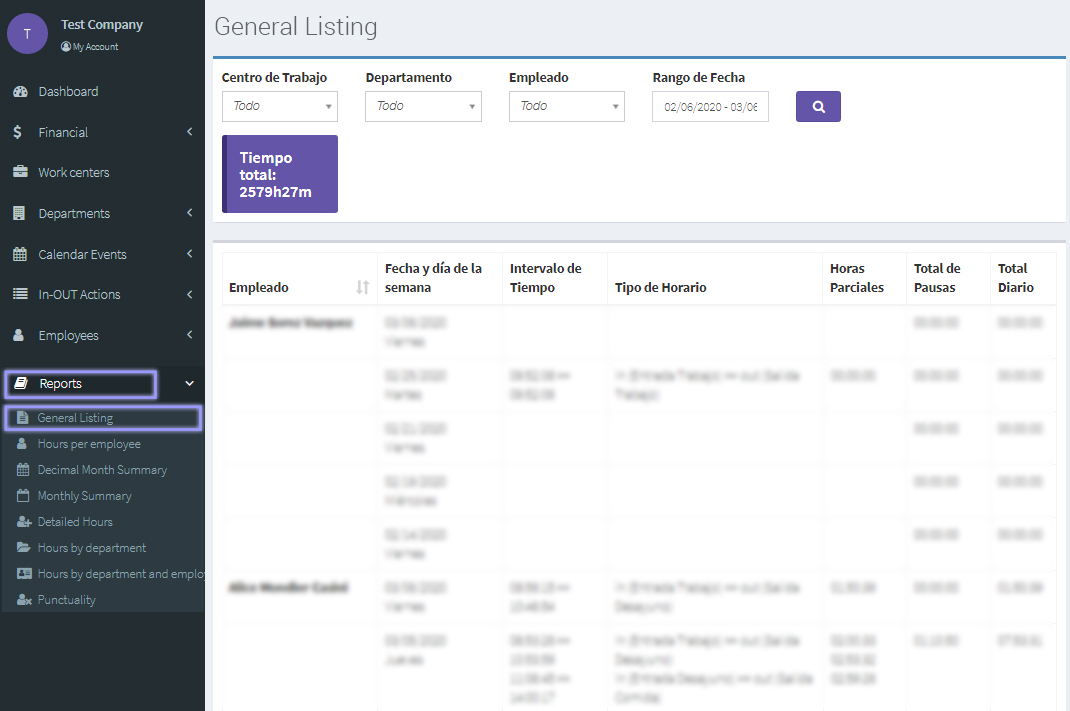Image resolution: width=1070 pixels, height=711 pixels.
Task: Open the Departamento dropdown
Action: pyautogui.click(x=423, y=106)
